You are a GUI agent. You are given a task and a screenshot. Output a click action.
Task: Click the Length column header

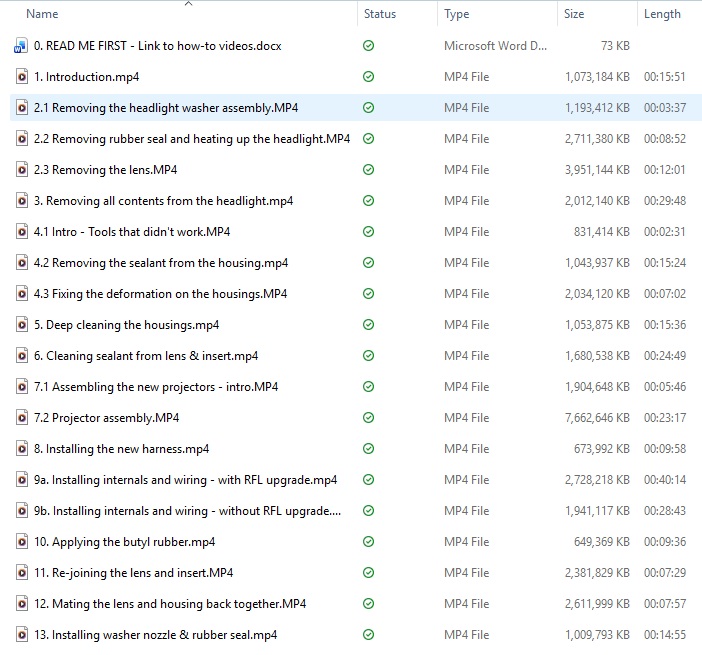(x=662, y=14)
